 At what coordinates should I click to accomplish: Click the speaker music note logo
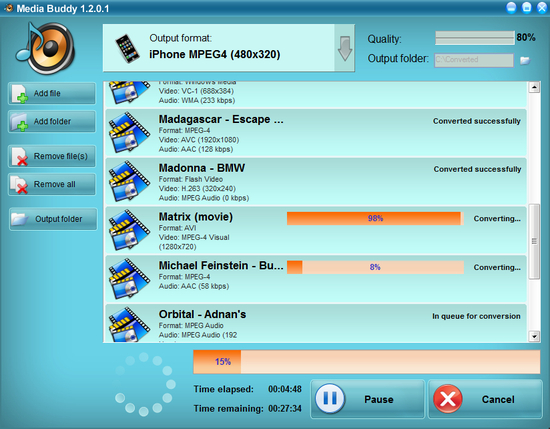coord(46,48)
